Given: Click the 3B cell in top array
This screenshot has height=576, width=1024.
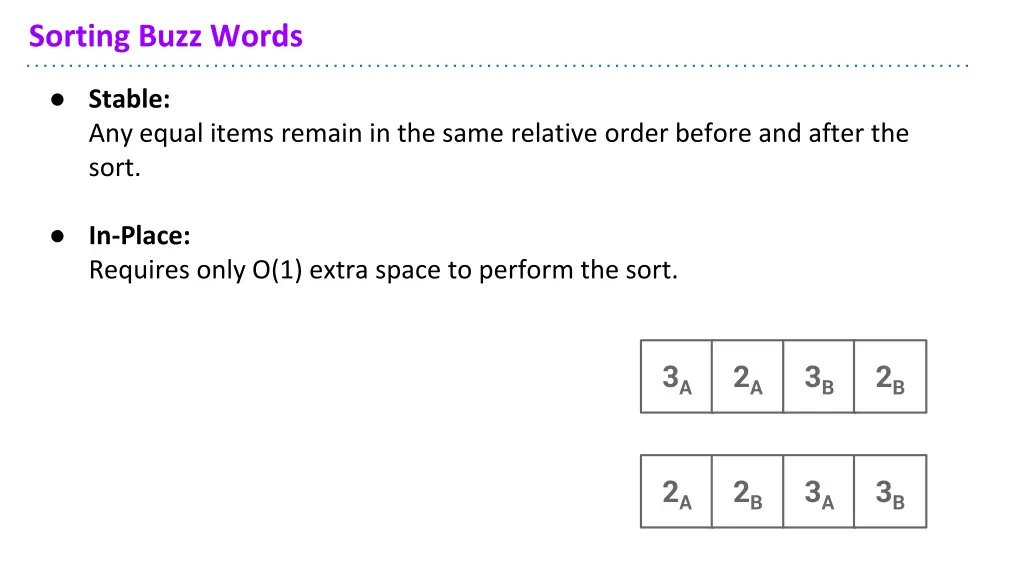Looking at the screenshot, I should 818,376.
